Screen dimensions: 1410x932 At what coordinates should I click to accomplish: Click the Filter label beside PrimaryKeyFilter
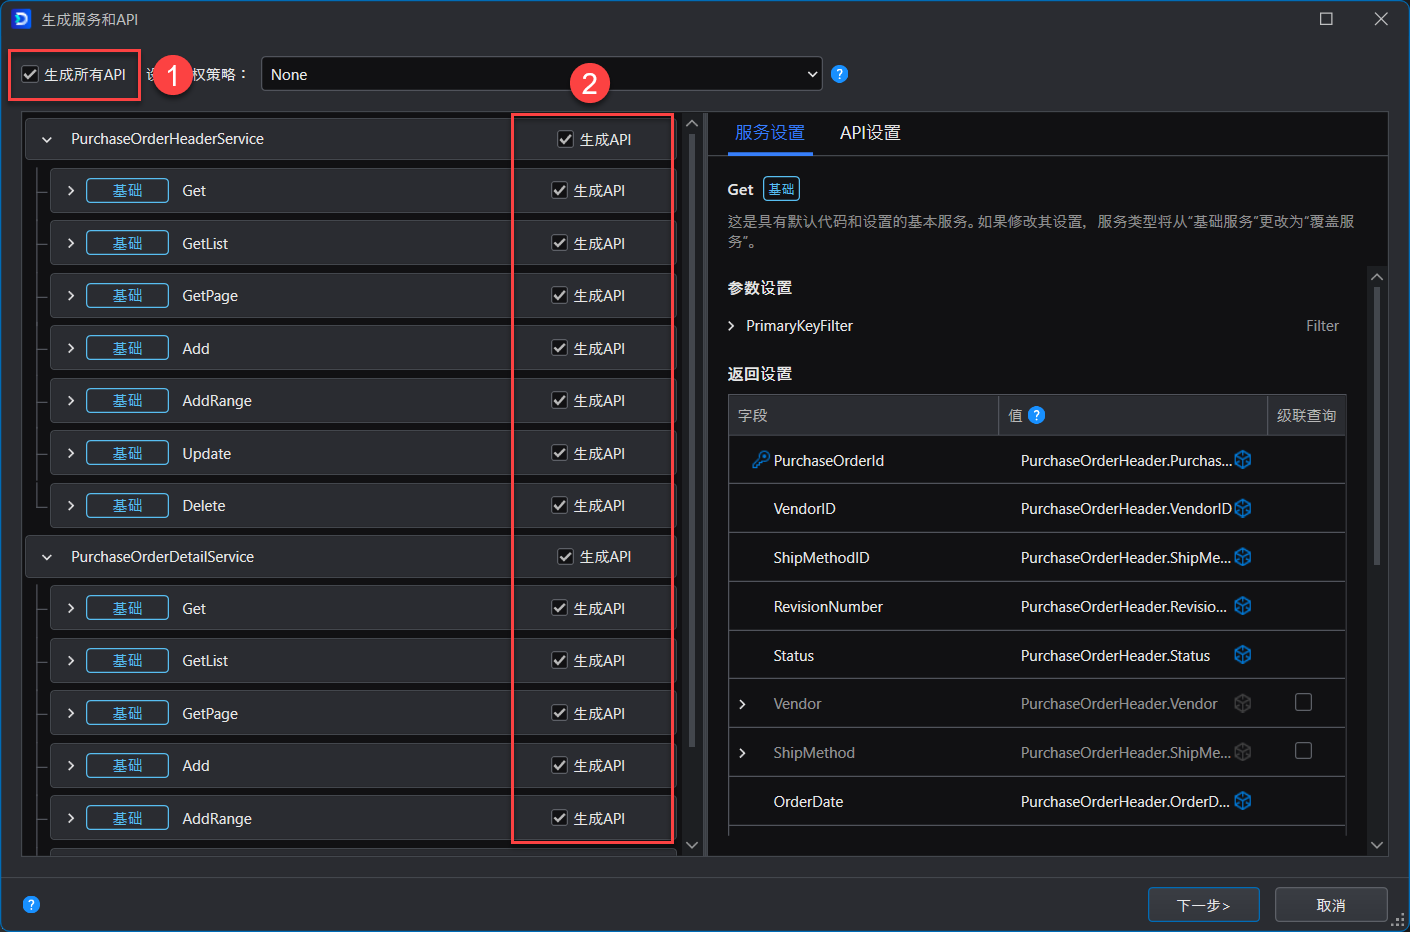[x=1322, y=326]
